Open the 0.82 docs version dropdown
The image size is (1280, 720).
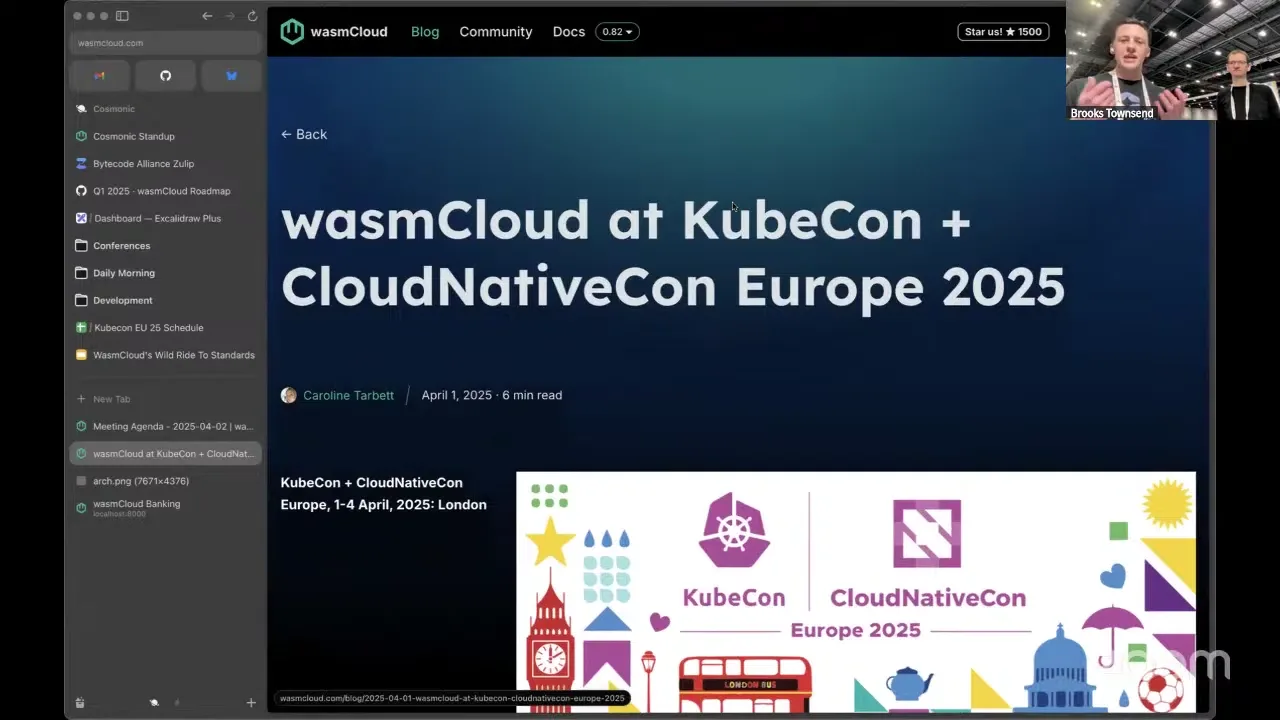coord(617,32)
